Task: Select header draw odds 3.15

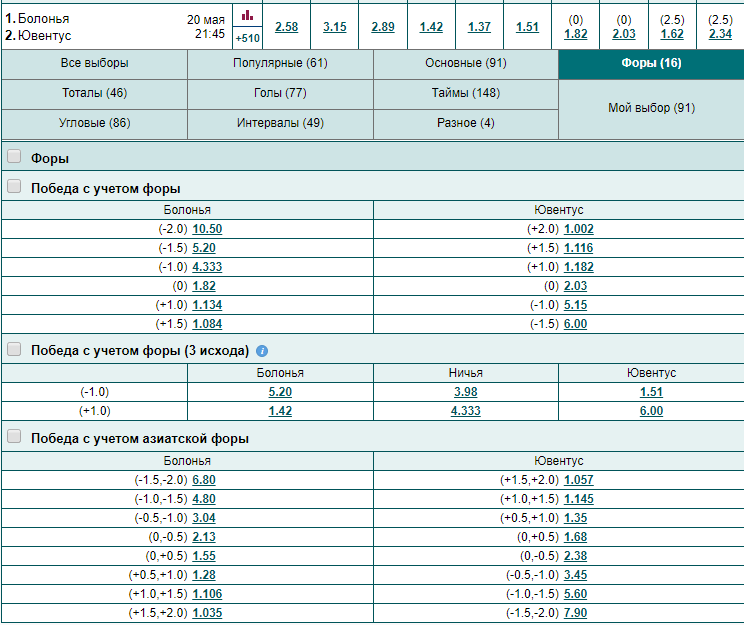Action: tap(335, 27)
